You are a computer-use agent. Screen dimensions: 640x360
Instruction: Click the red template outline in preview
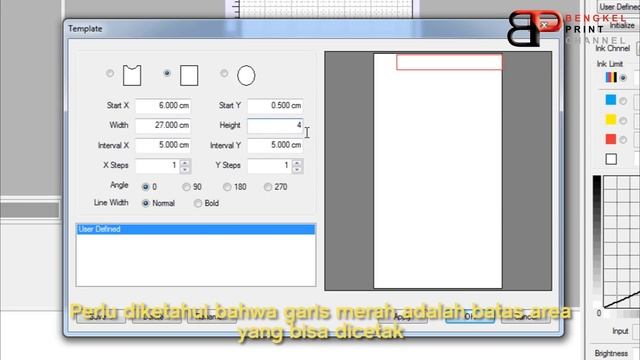click(x=449, y=62)
